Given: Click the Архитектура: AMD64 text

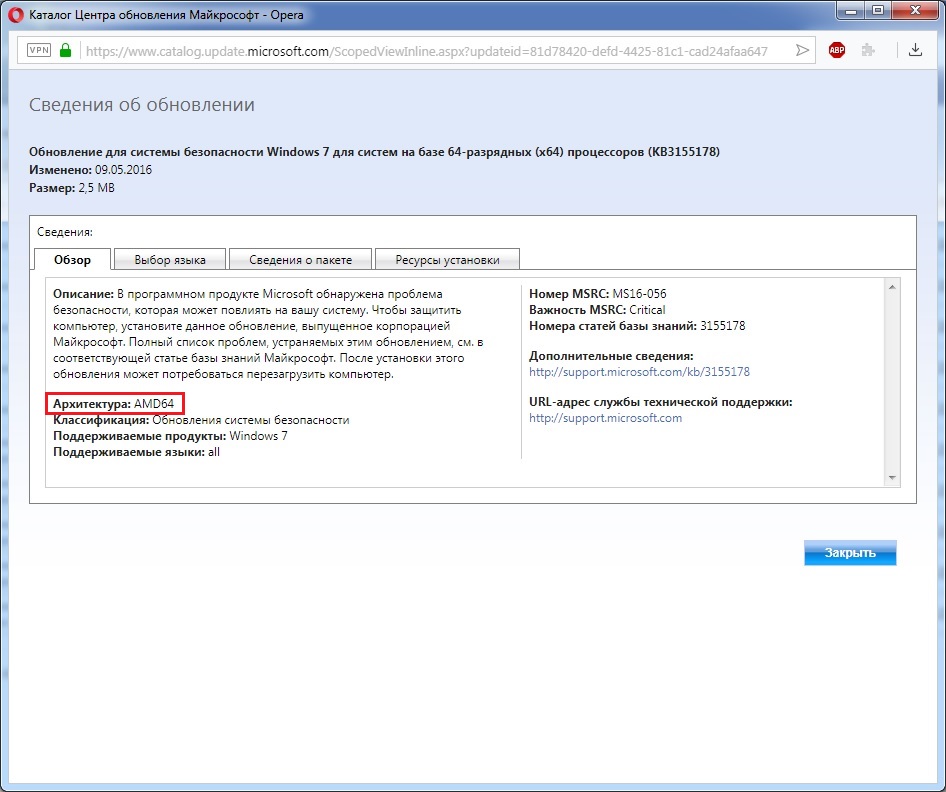Looking at the screenshot, I should coord(113,404).
